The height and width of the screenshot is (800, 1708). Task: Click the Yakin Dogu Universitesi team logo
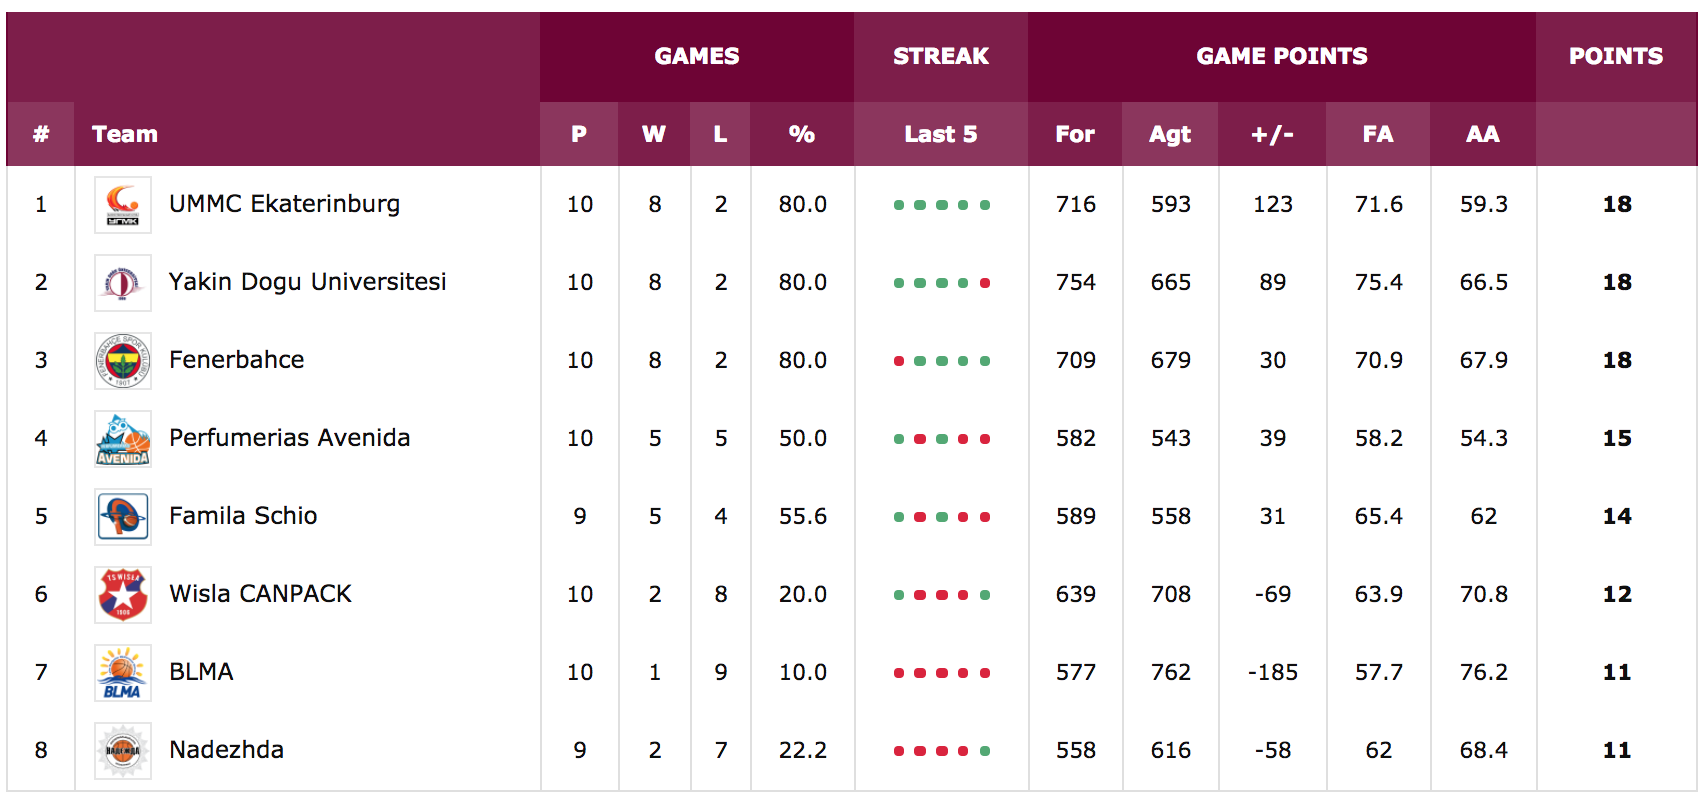123,283
